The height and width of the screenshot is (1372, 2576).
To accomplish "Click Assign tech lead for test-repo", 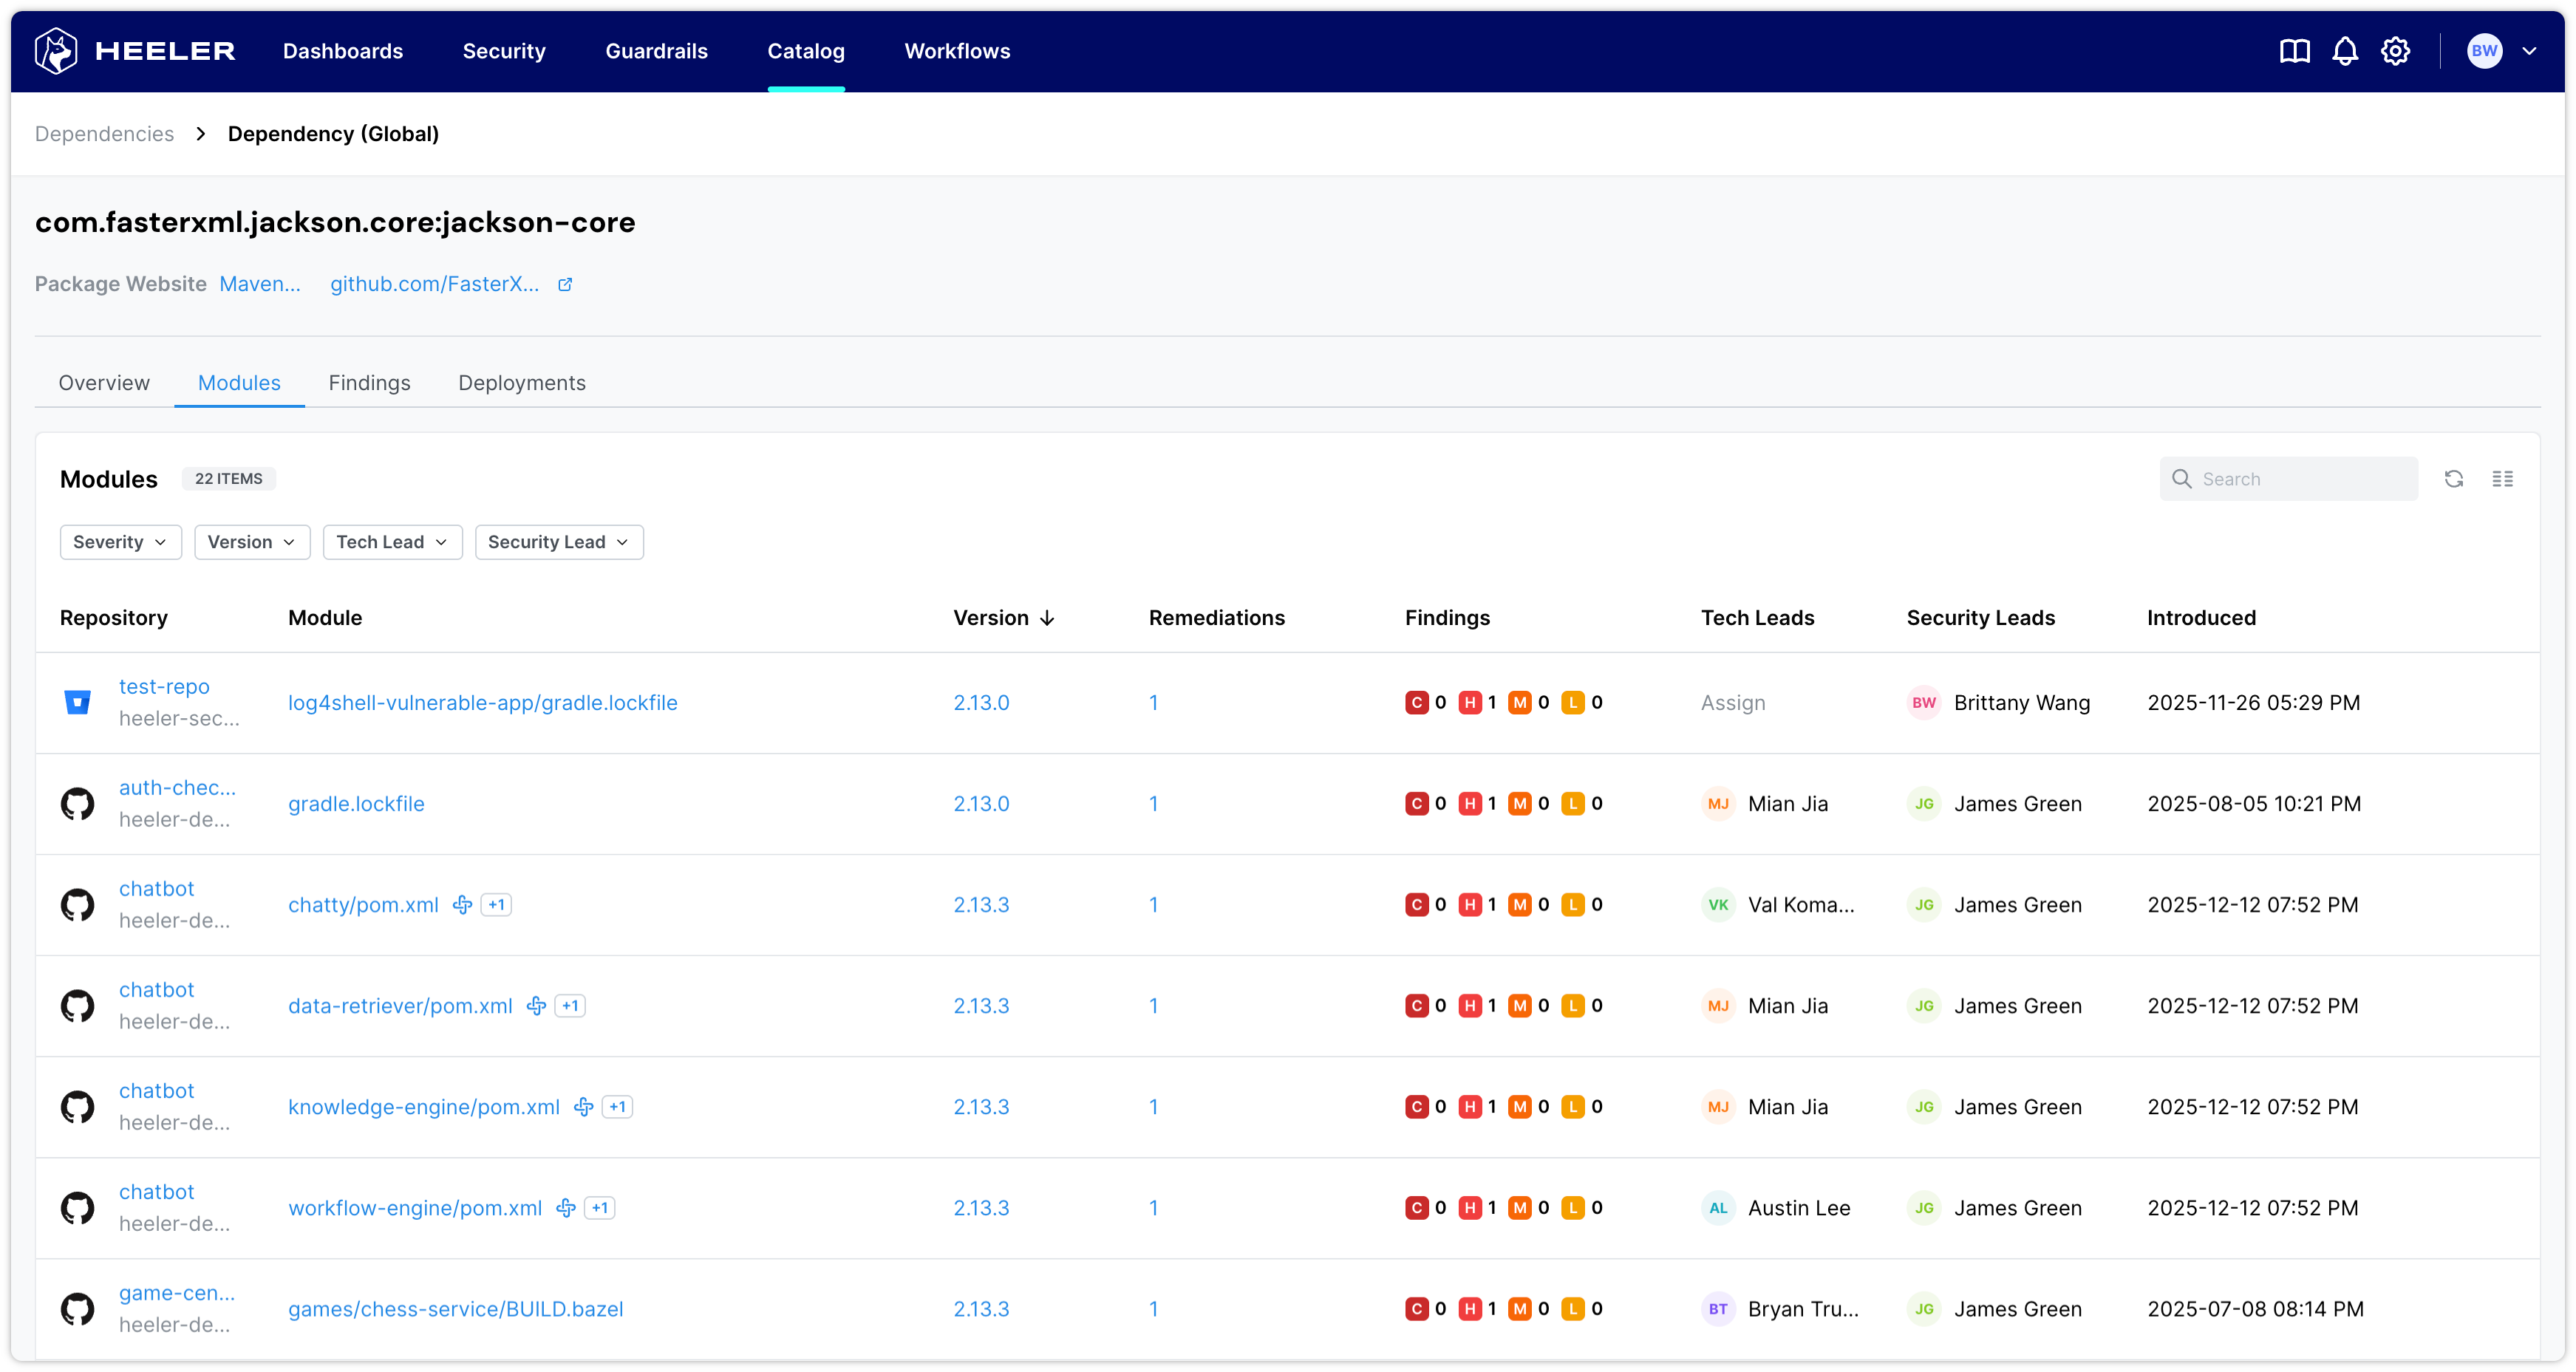I will tap(1733, 703).
